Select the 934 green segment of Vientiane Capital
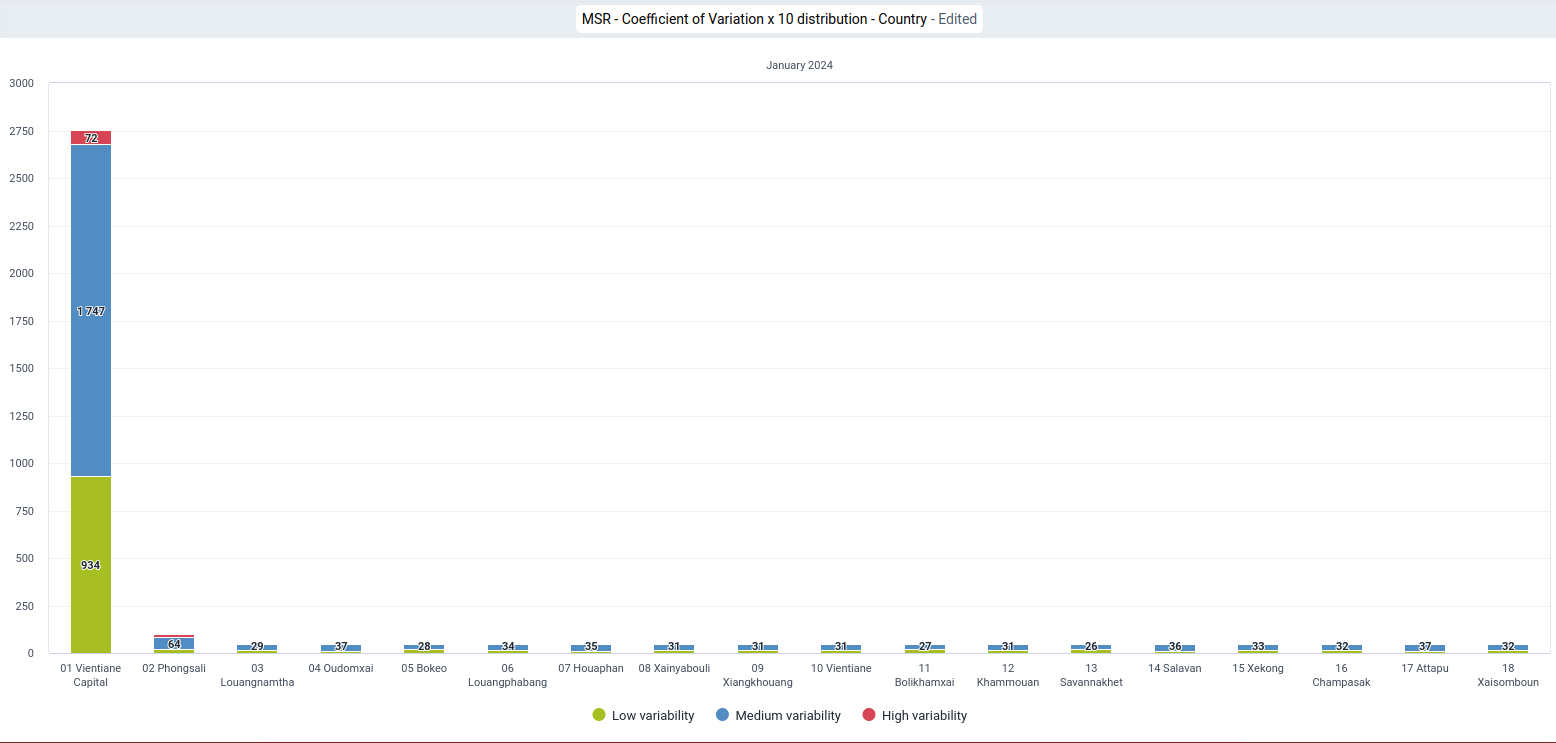The width and height of the screenshot is (1556, 743). click(x=91, y=565)
